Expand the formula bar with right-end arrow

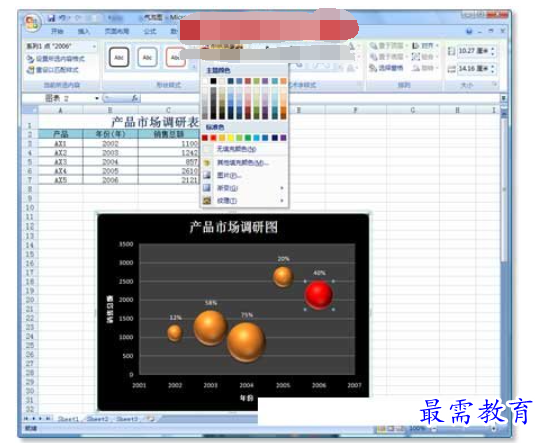tap(503, 99)
